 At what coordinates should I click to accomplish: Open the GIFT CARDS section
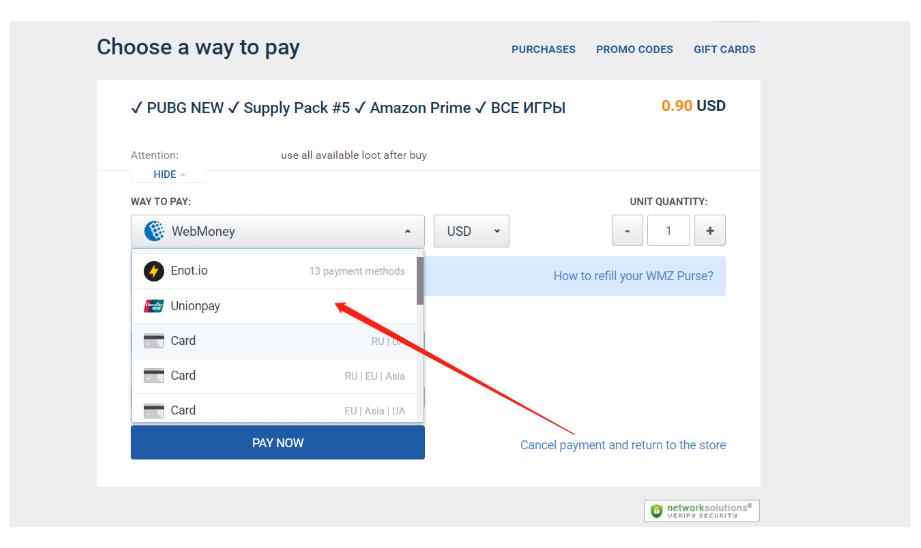tap(724, 49)
